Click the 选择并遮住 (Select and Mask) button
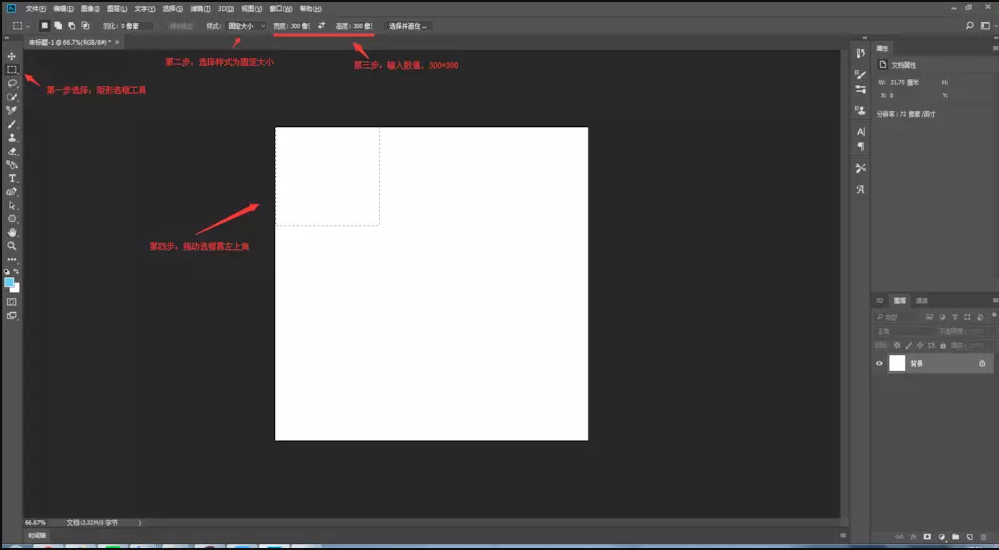 tap(408, 26)
